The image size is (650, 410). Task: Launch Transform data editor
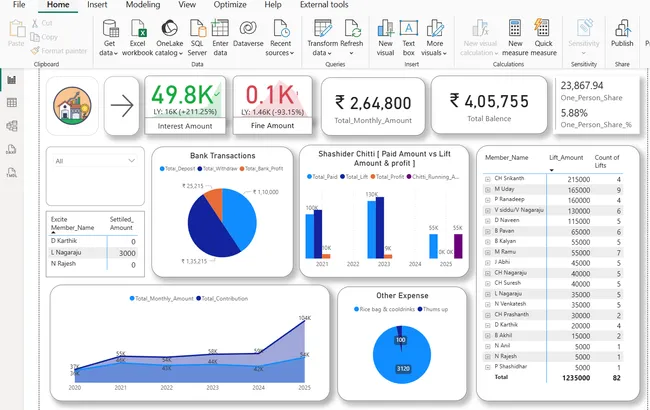tap(323, 38)
